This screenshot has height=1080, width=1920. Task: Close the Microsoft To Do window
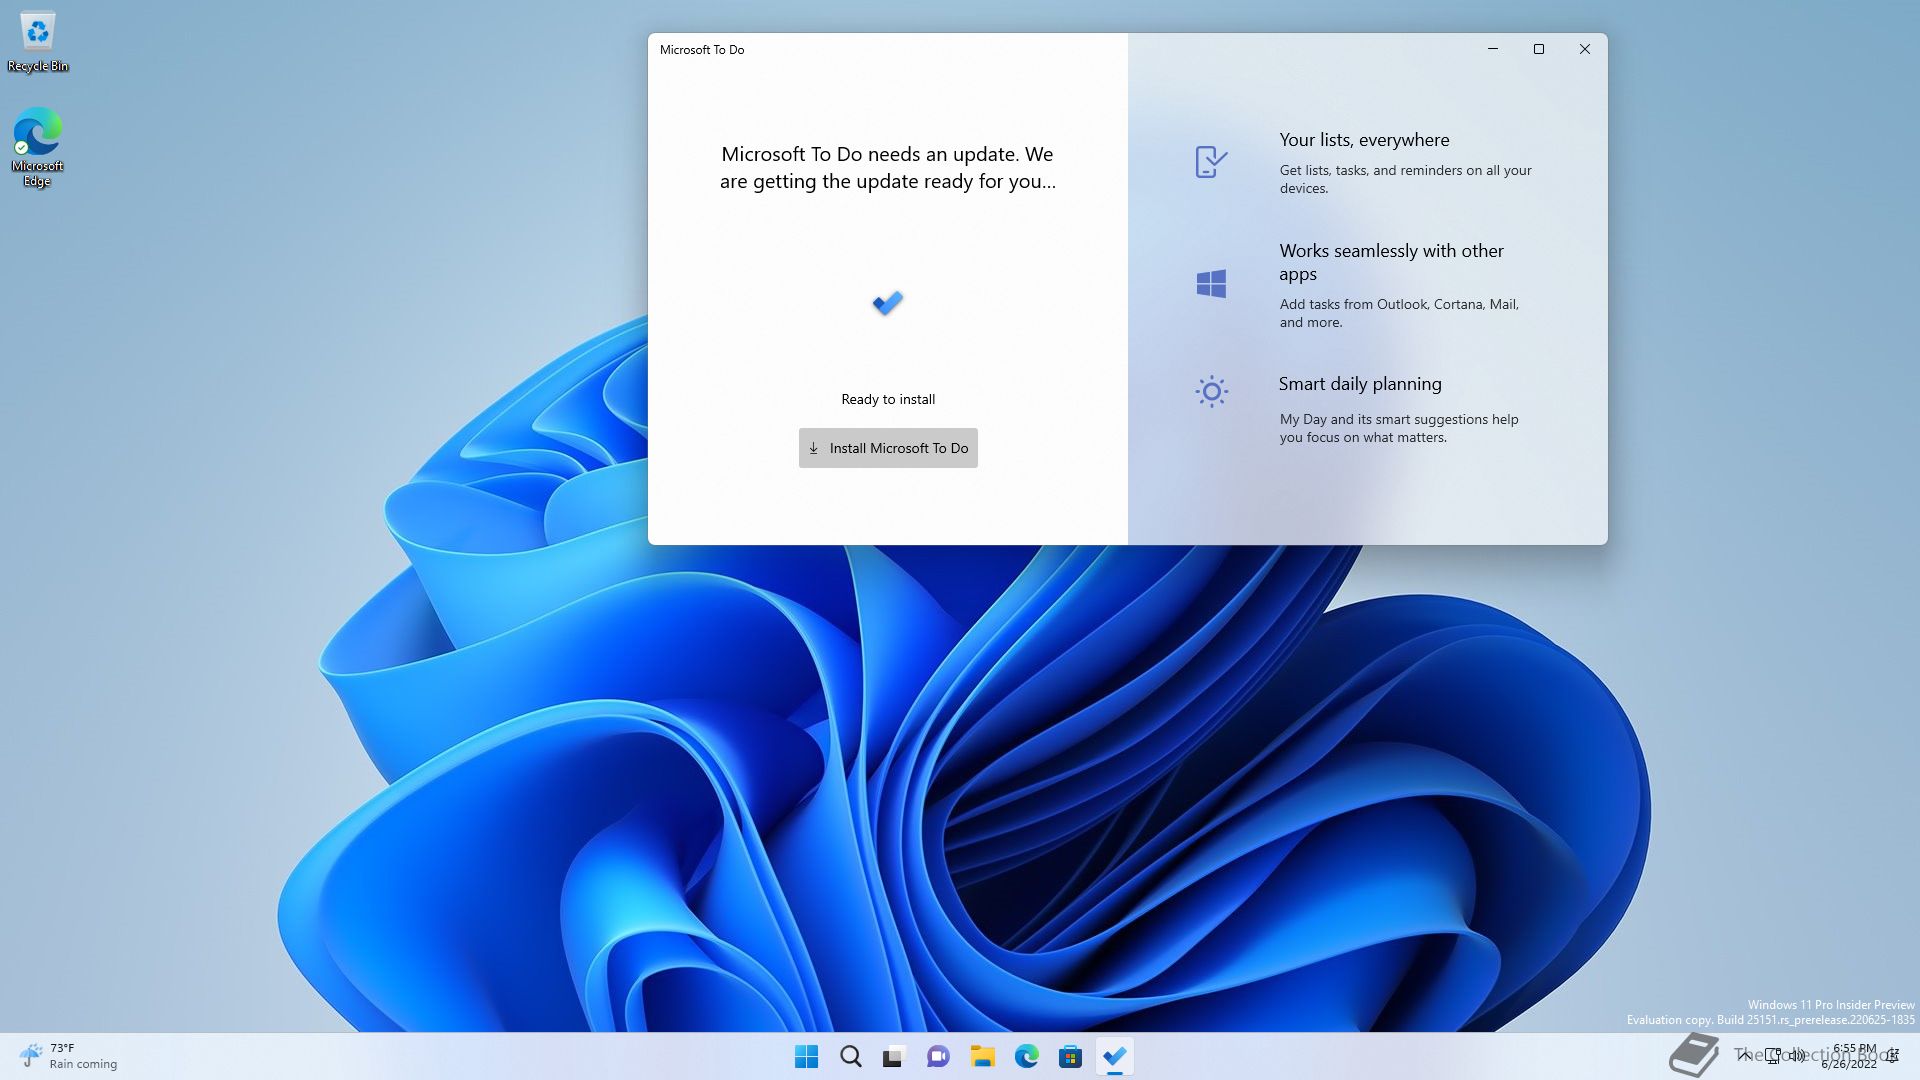coord(1585,49)
